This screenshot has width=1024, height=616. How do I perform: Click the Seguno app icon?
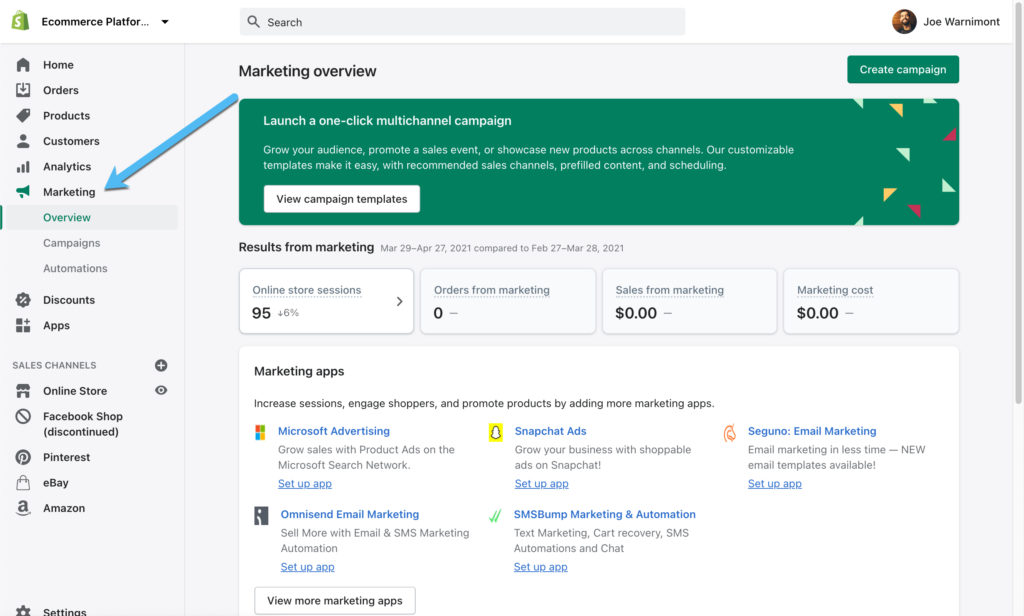tap(730, 432)
